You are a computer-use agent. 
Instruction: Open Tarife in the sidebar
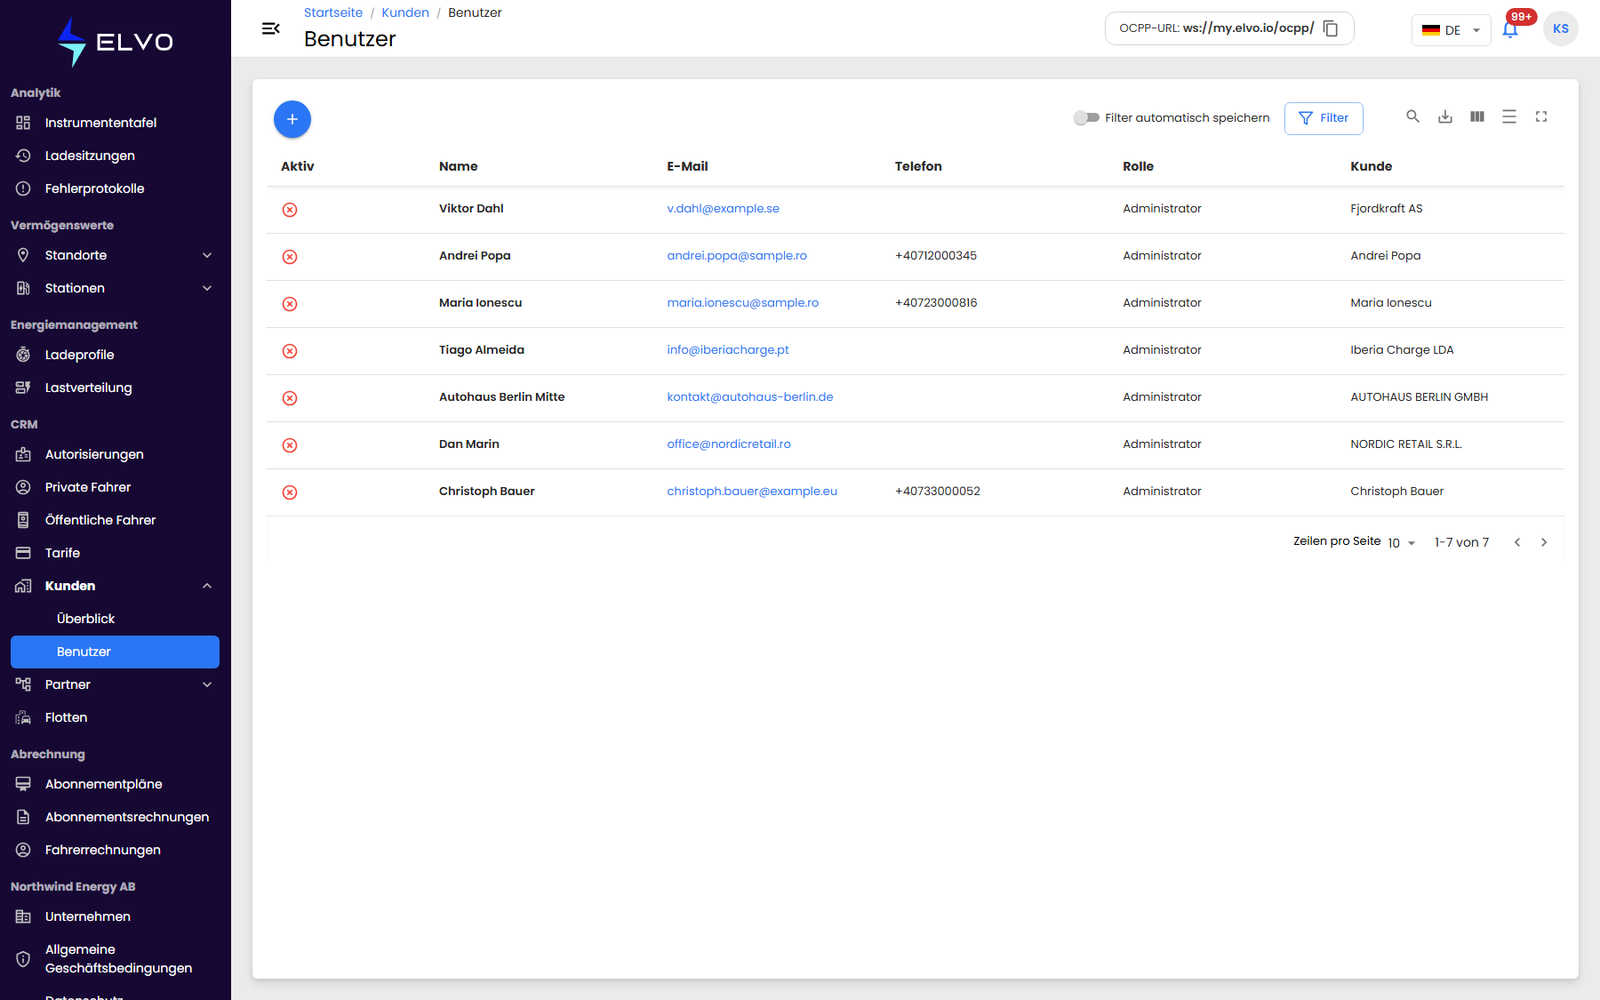tap(115, 553)
